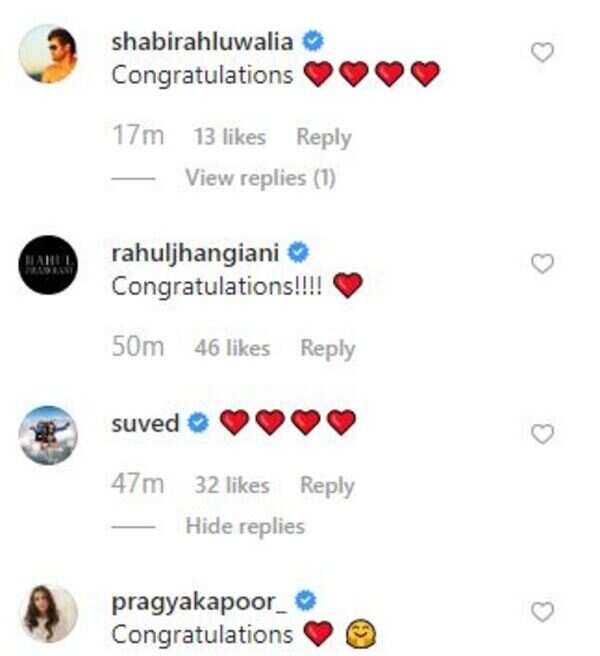Like suved's comment with heart icon
The width and height of the screenshot is (600, 656).
click(542, 434)
